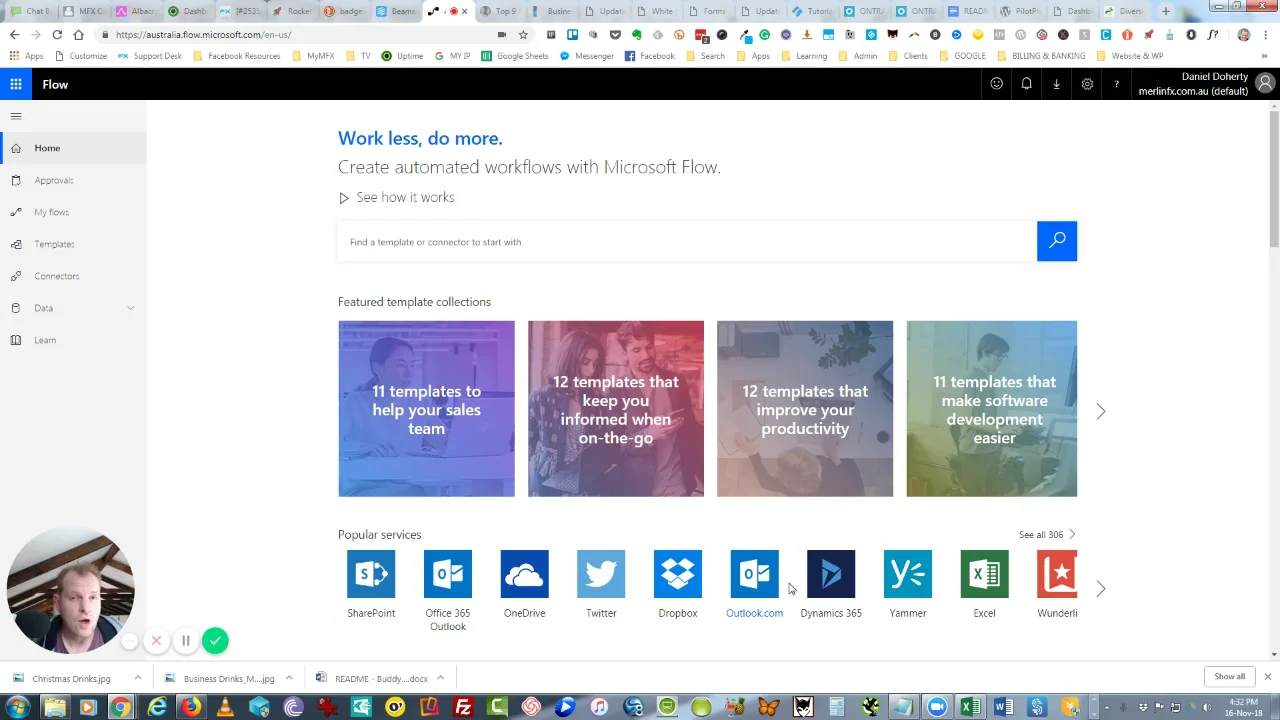Choose the Twitter service icon
The width and height of the screenshot is (1280, 720).
click(x=601, y=574)
